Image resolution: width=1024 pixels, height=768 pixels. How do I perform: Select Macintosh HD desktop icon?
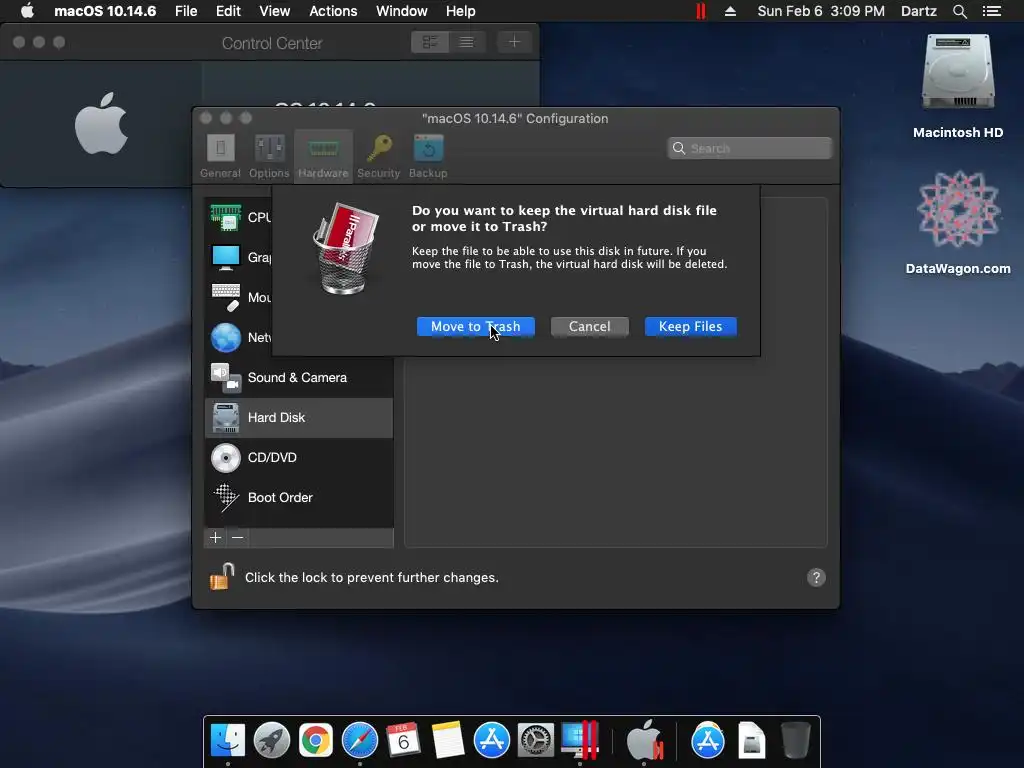click(x=958, y=86)
